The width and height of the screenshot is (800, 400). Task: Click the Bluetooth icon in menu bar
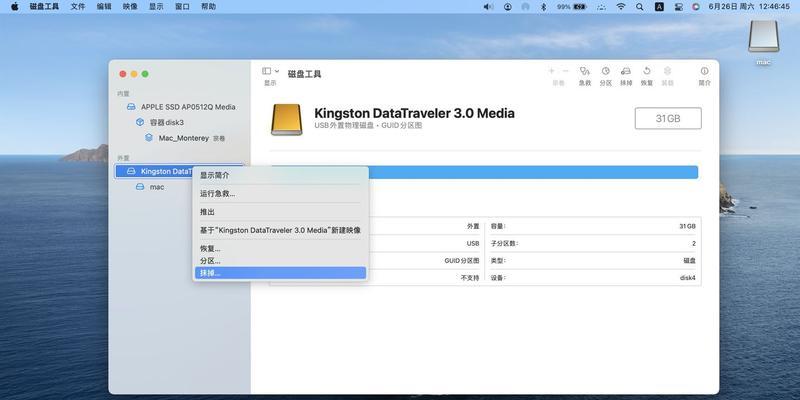544,7
